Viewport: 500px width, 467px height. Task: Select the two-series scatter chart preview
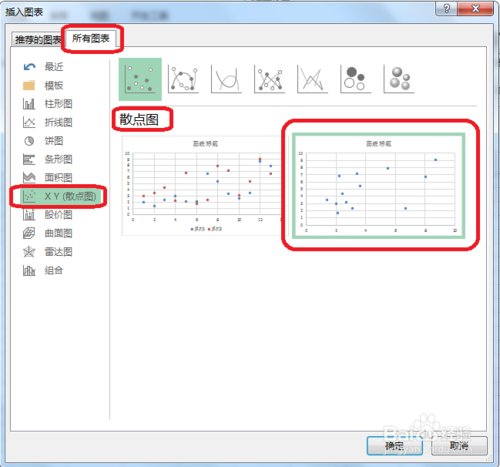pyautogui.click(x=202, y=186)
